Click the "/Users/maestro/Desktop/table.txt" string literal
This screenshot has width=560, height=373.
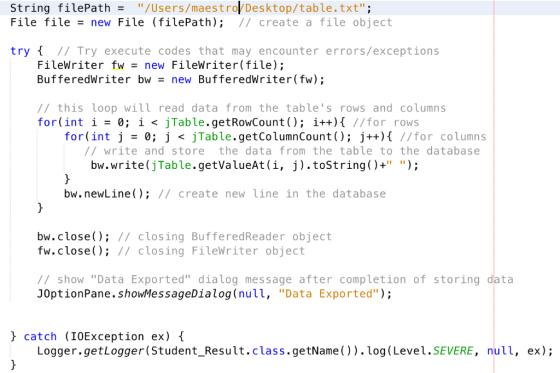click(x=251, y=8)
